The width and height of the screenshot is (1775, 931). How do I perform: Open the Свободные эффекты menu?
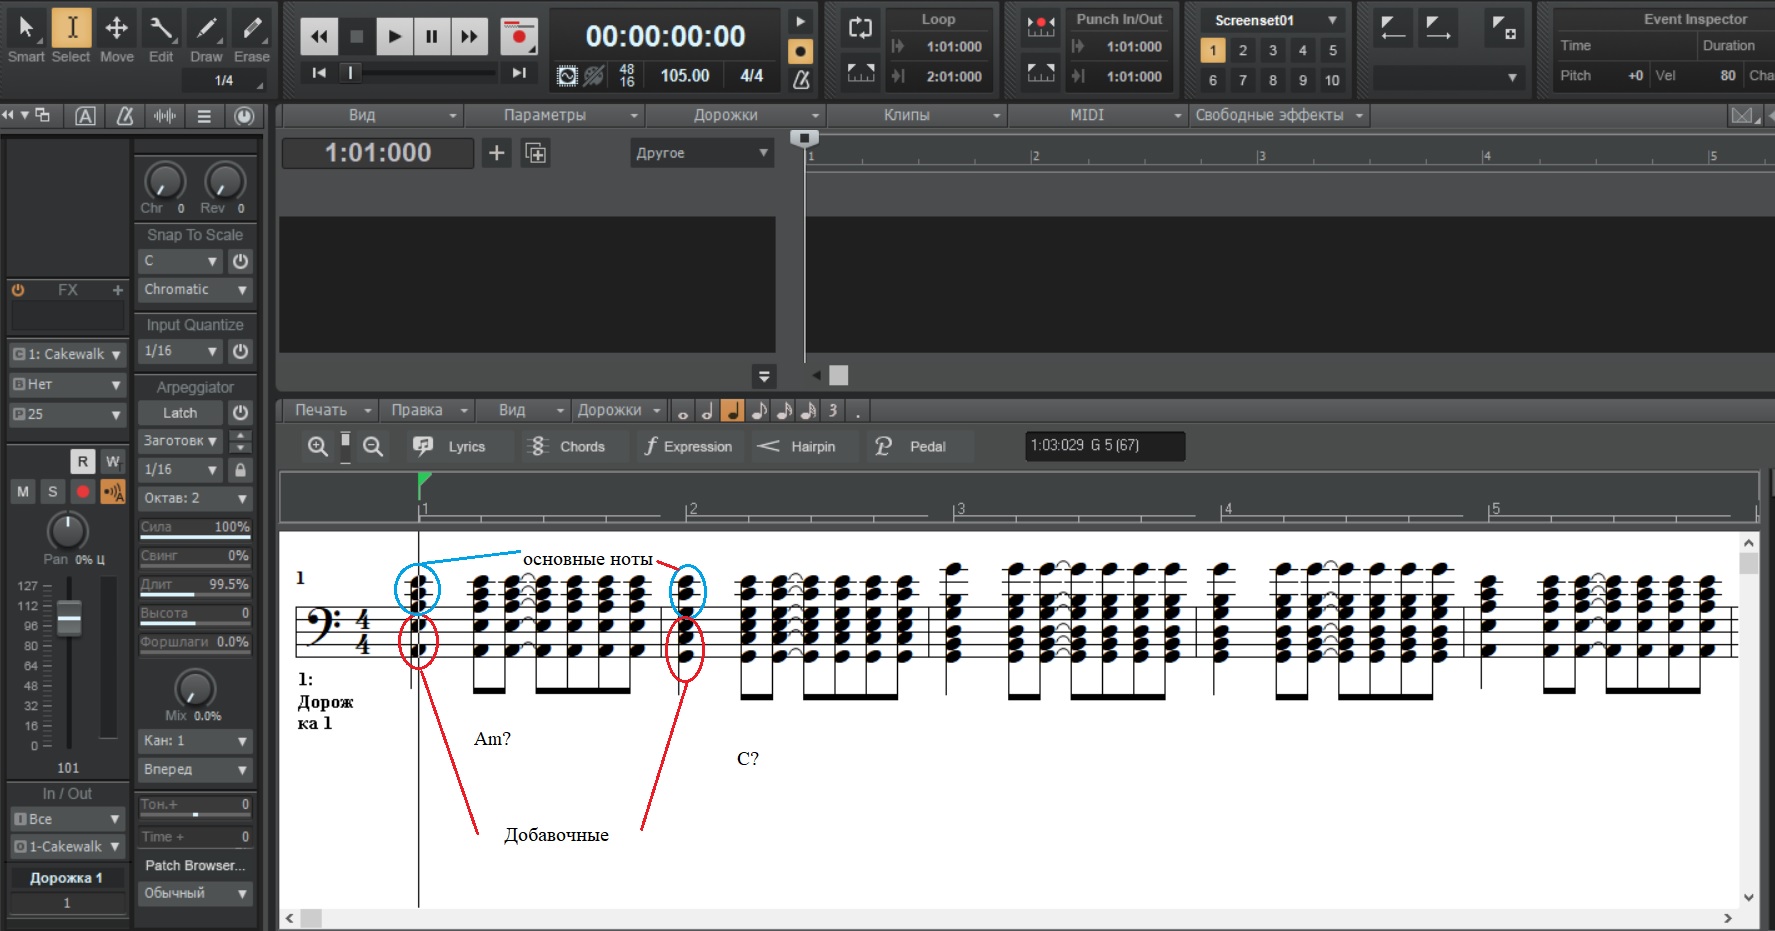point(1278,115)
